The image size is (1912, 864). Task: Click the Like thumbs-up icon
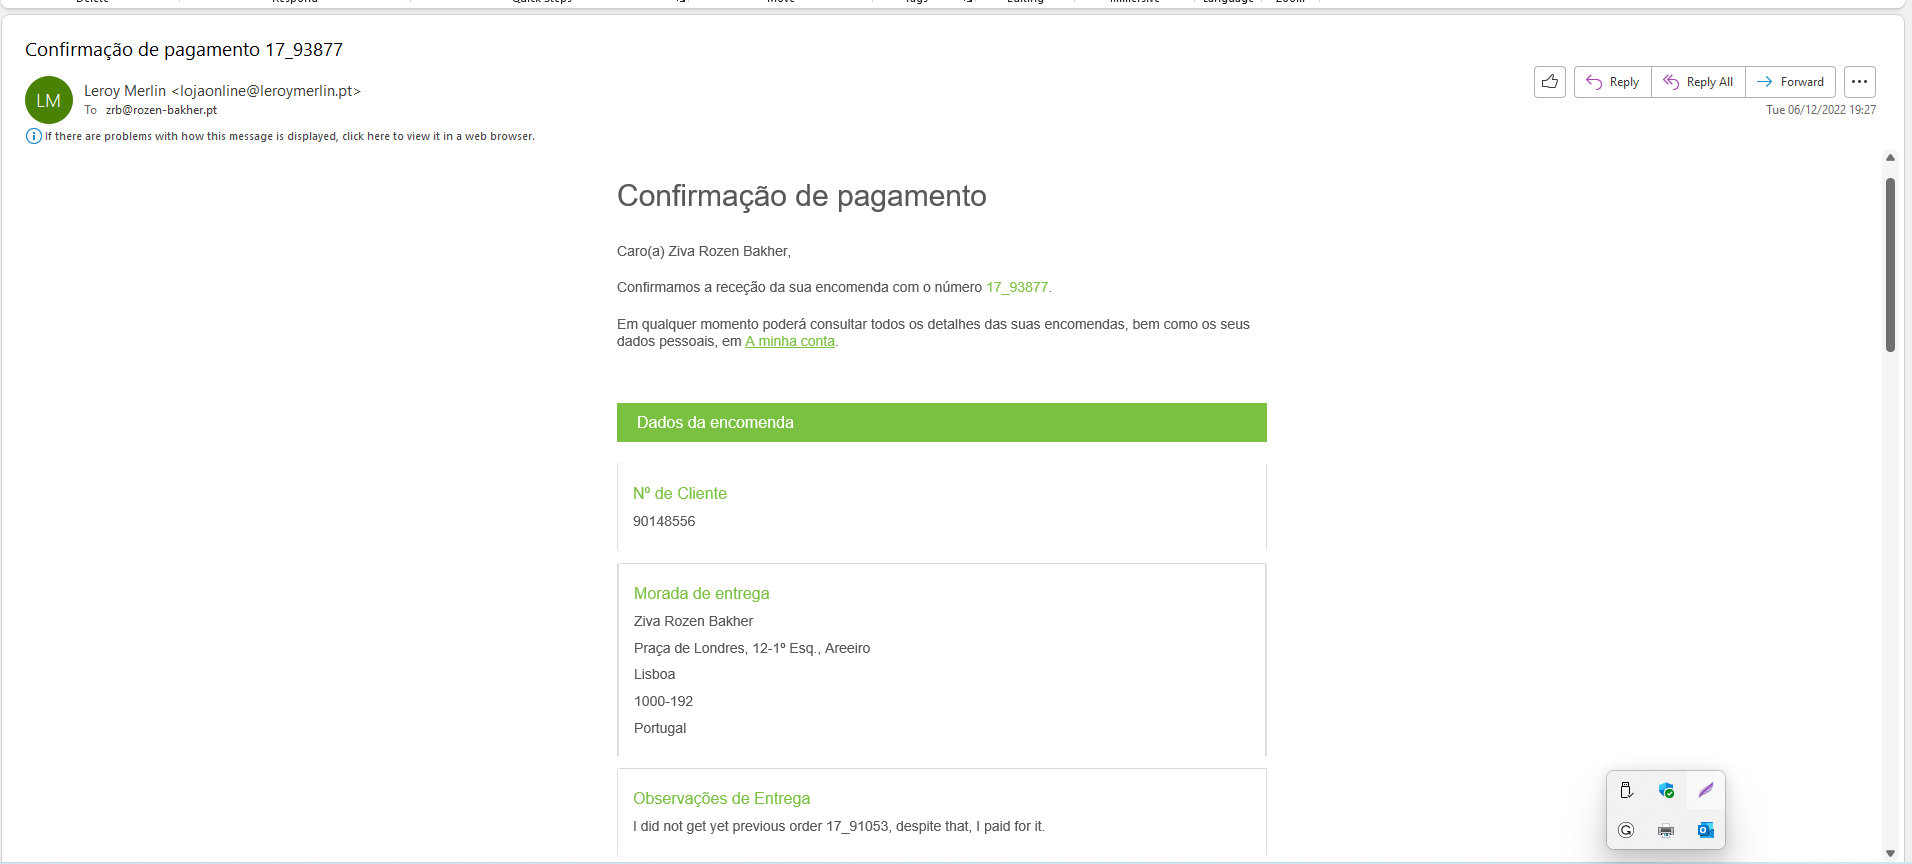pyautogui.click(x=1550, y=82)
